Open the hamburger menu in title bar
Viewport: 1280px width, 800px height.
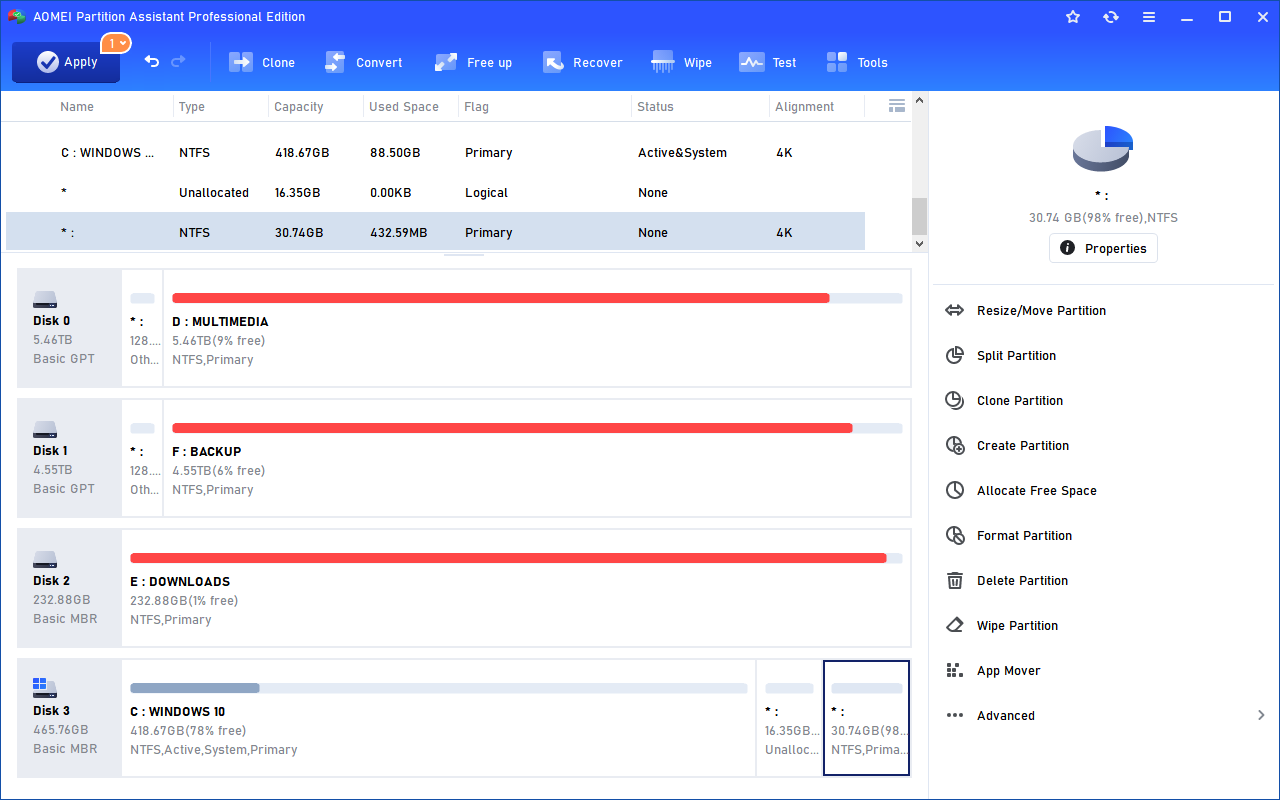click(1149, 17)
